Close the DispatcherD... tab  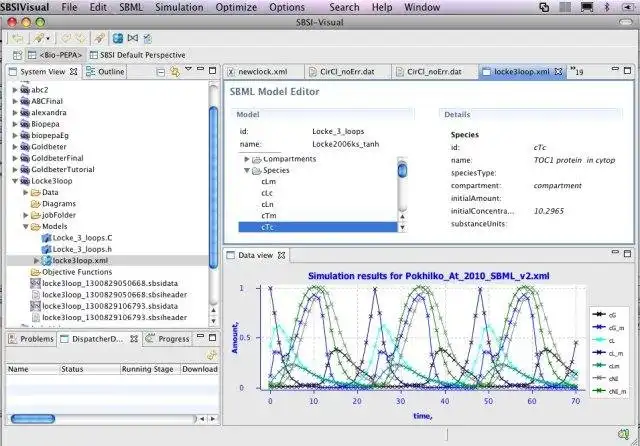click(x=134, y=339)
